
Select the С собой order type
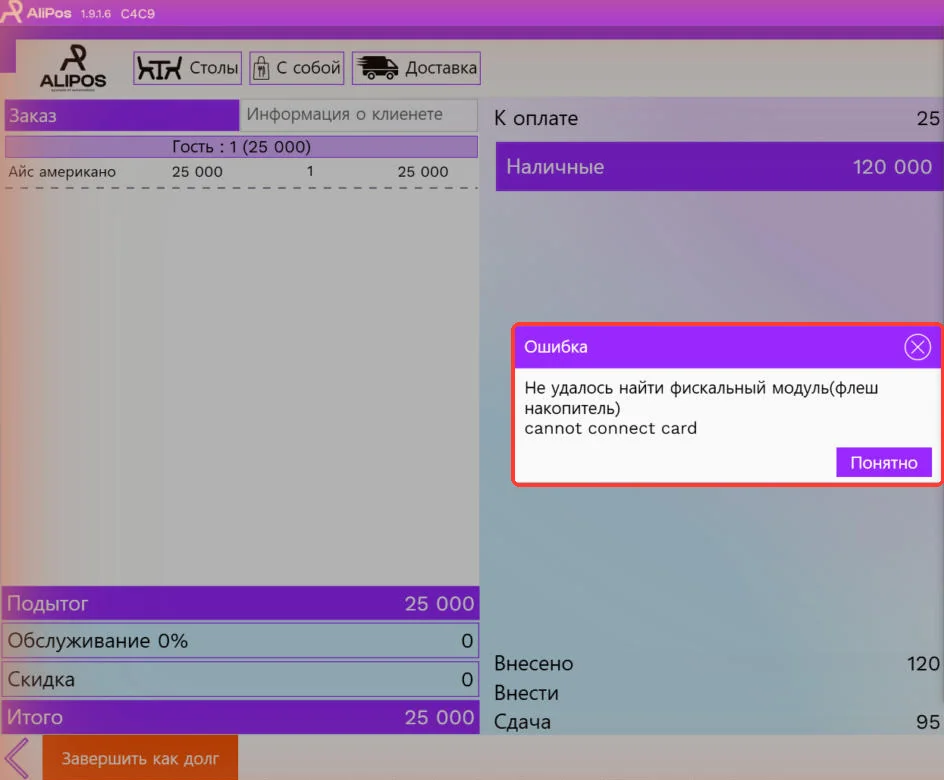point(297,68)
